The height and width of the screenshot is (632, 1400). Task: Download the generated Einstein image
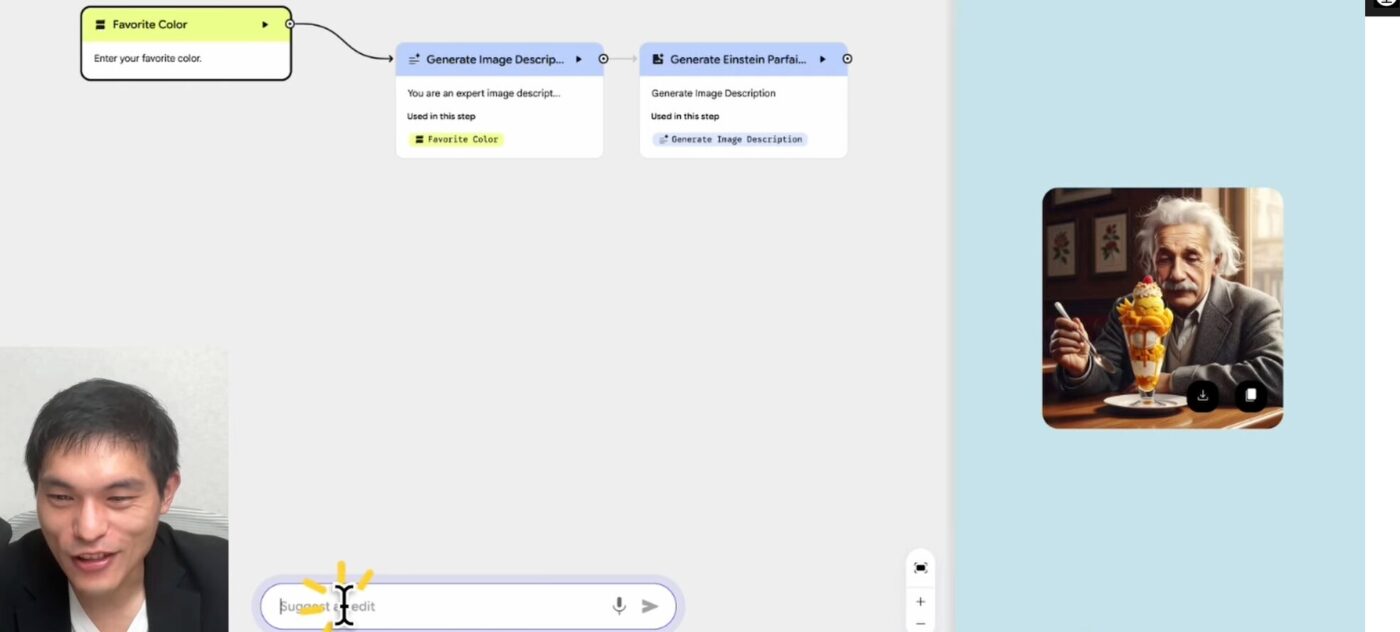[x=1203, y=395]
